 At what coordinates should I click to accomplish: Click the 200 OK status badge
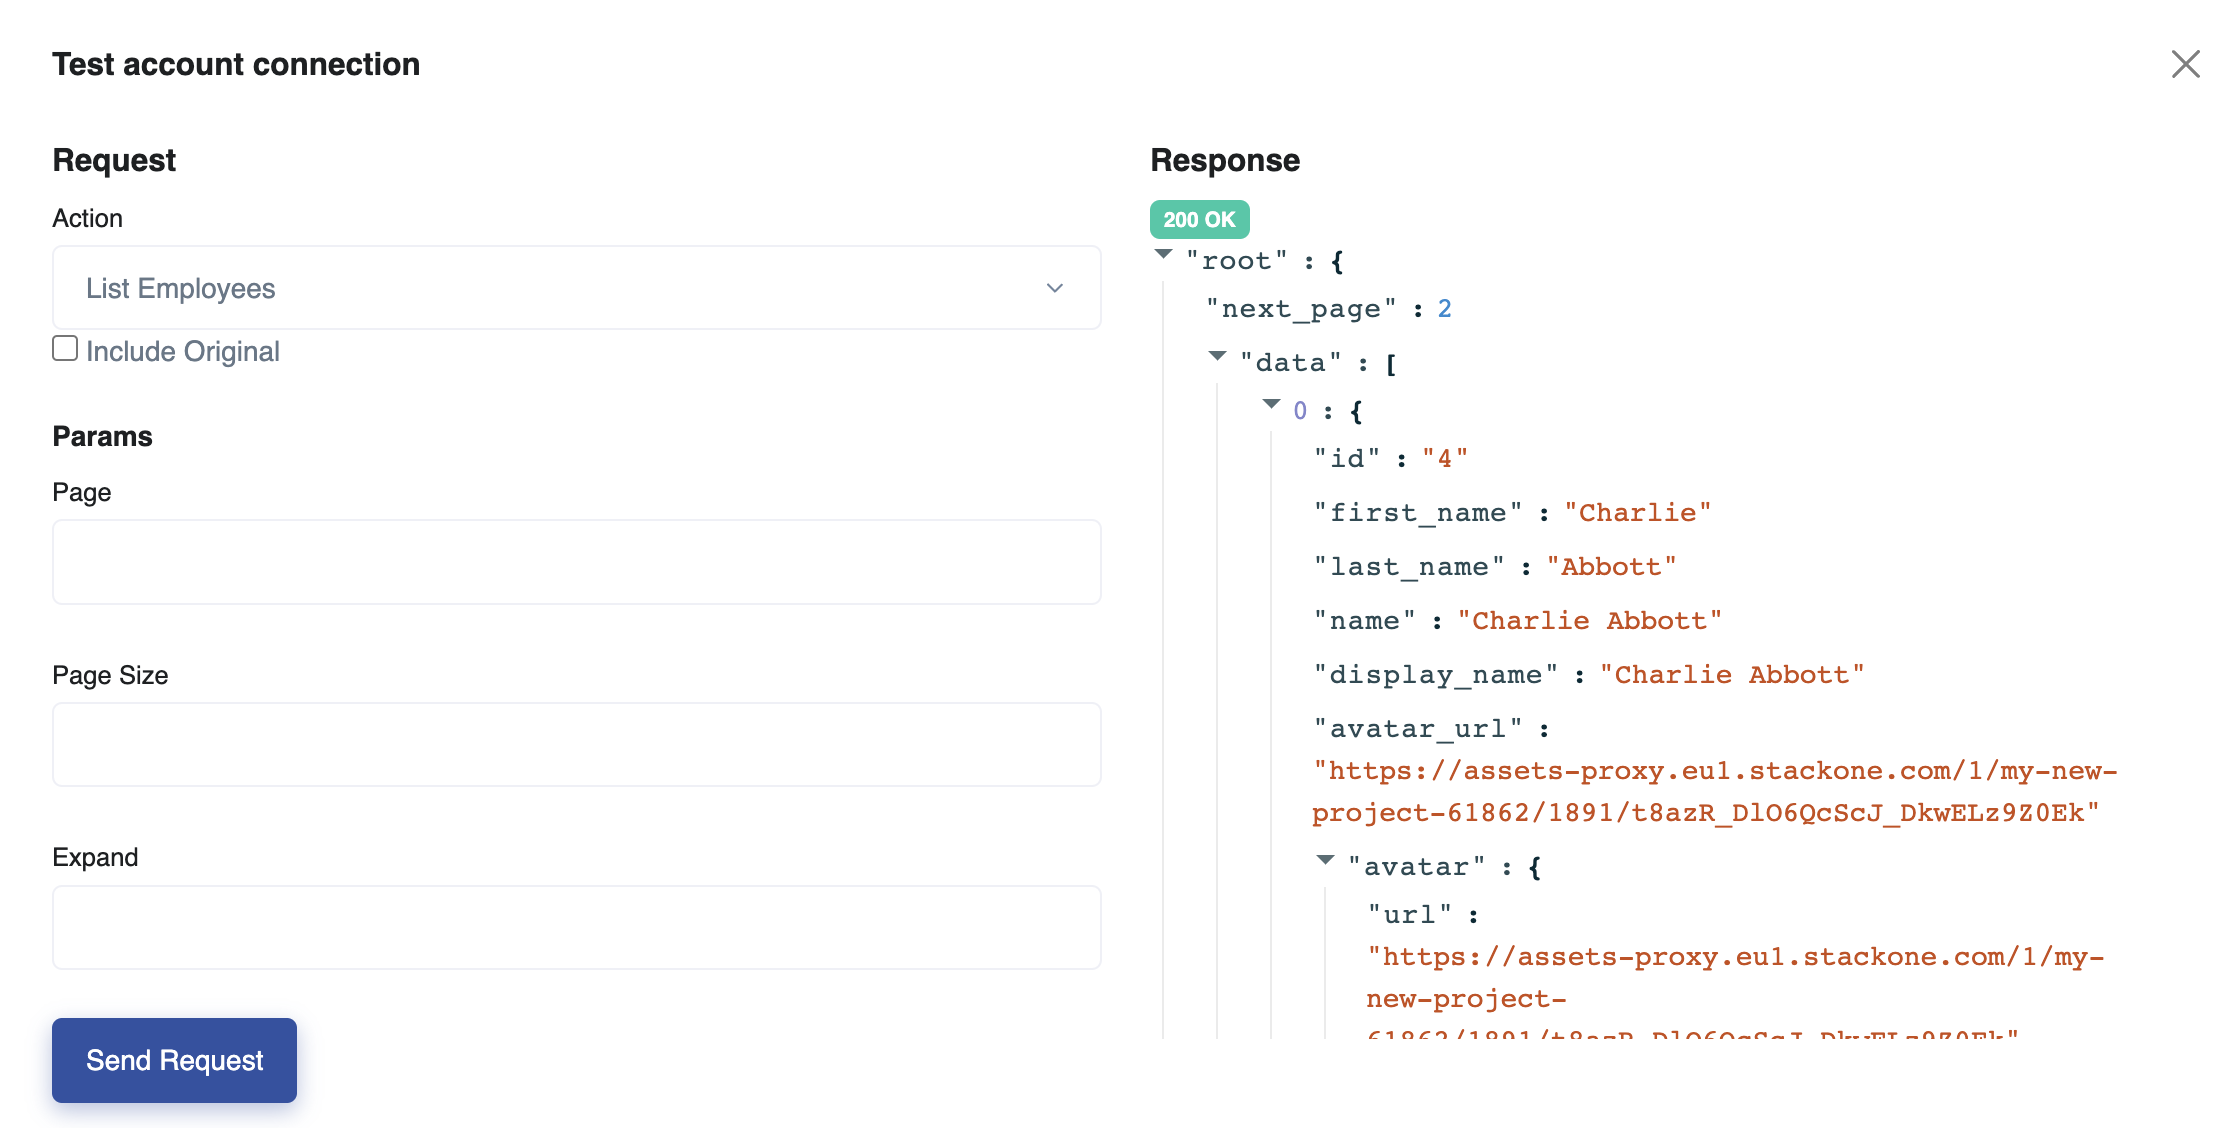(x=1199, y=219)
